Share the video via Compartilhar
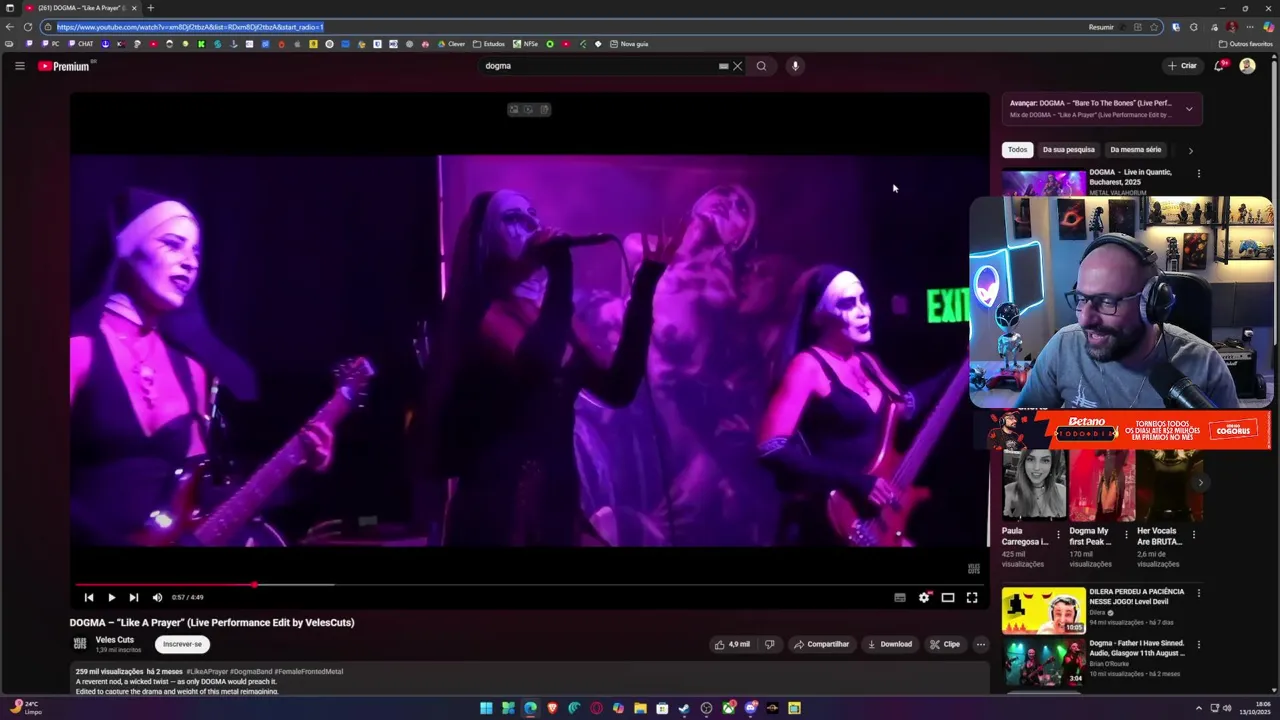Image resolution: width=1280 pixels, height=720 pixels. (x=821, y=644)
